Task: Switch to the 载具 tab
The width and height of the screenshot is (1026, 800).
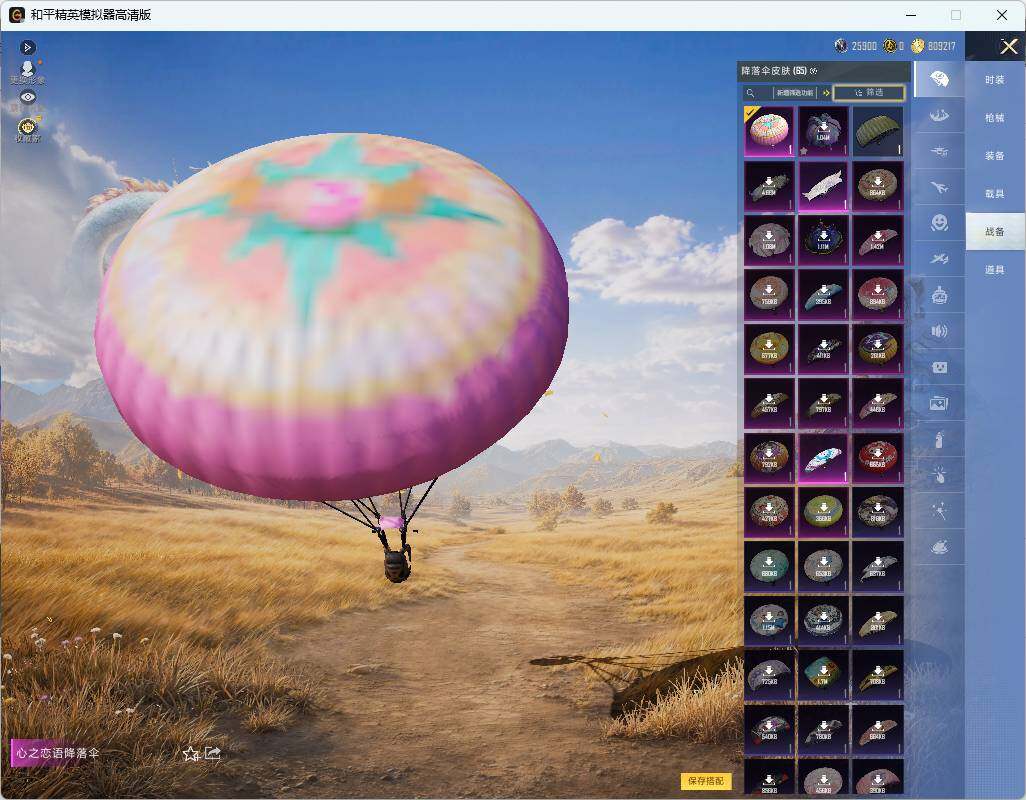Action: tap(995, 194)
